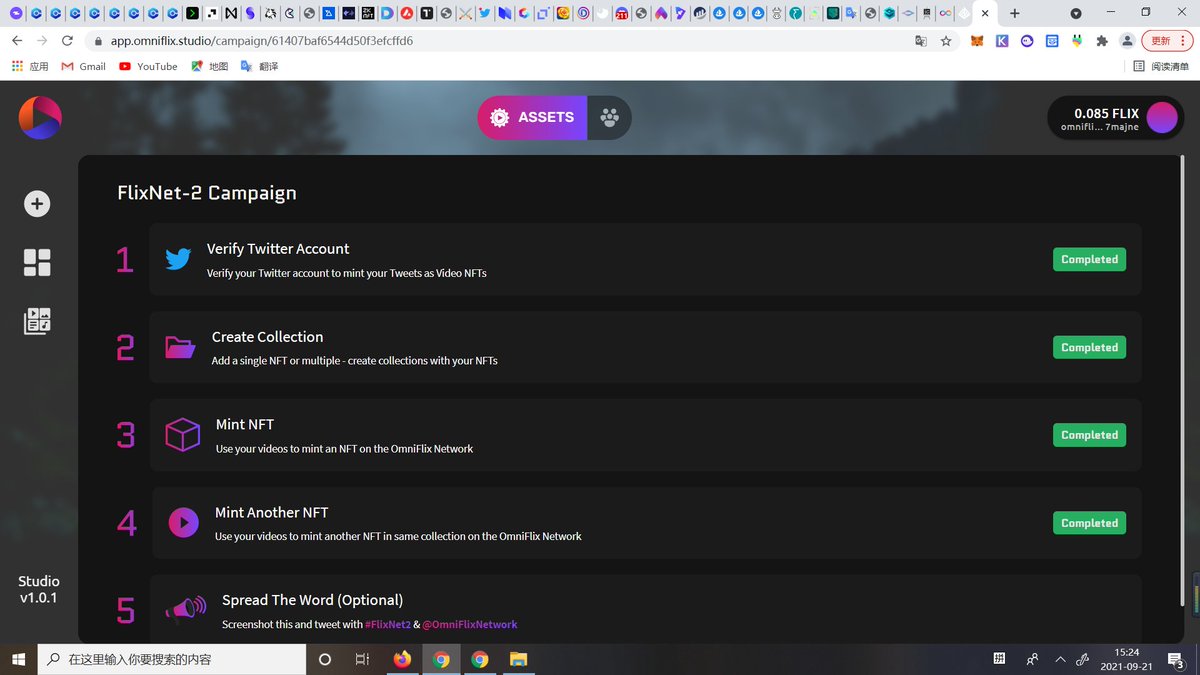
Task: Click the Studio v1.0.1 version label
Action: 39,589
